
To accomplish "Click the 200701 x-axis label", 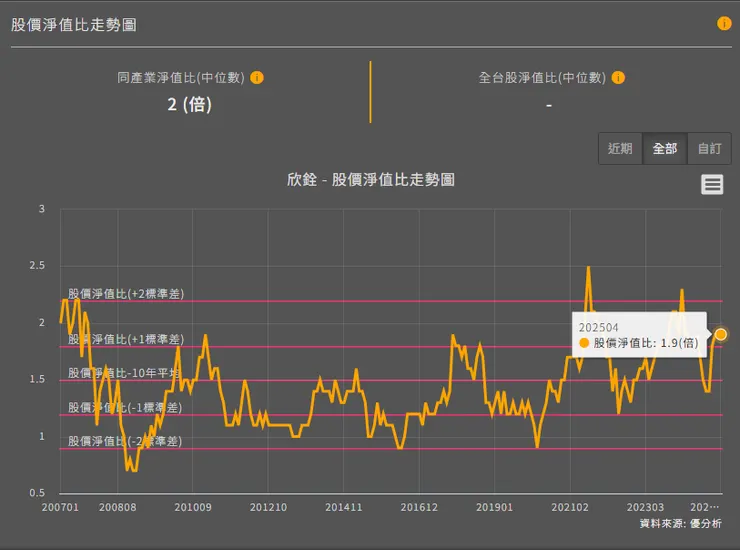I will click(x=60, y=507).
